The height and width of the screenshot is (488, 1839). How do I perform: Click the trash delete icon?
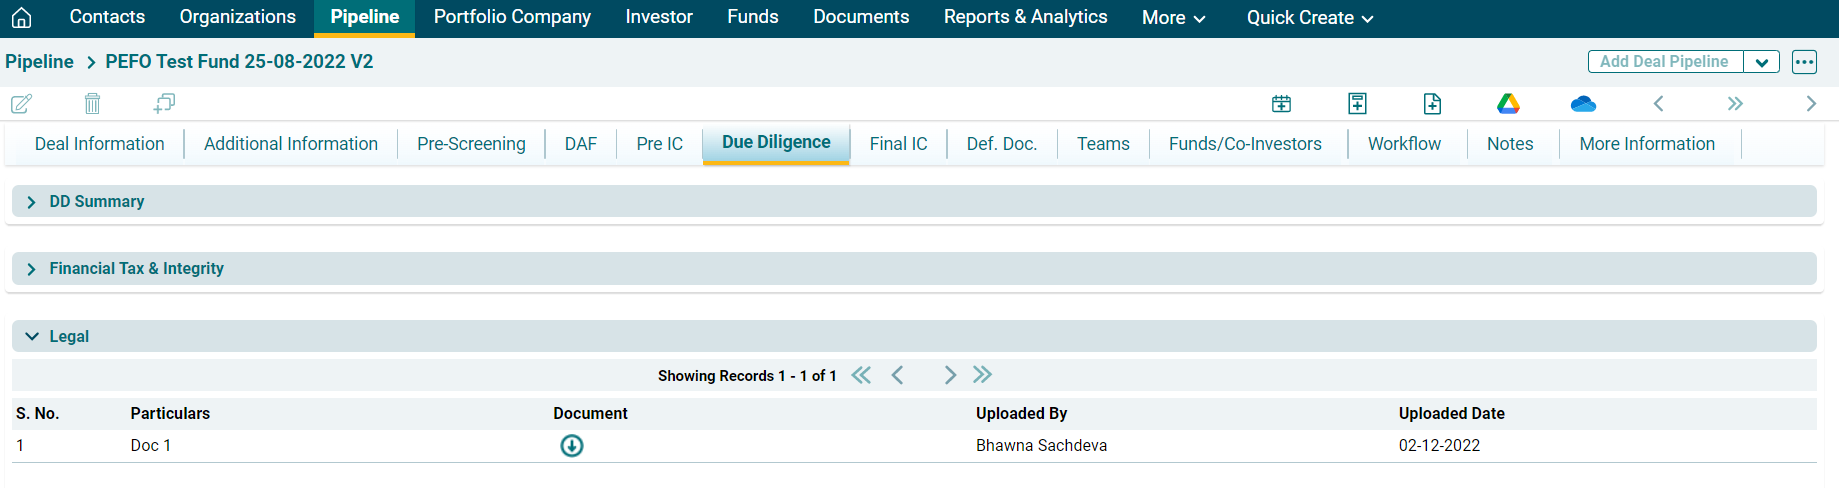point(92,104)
